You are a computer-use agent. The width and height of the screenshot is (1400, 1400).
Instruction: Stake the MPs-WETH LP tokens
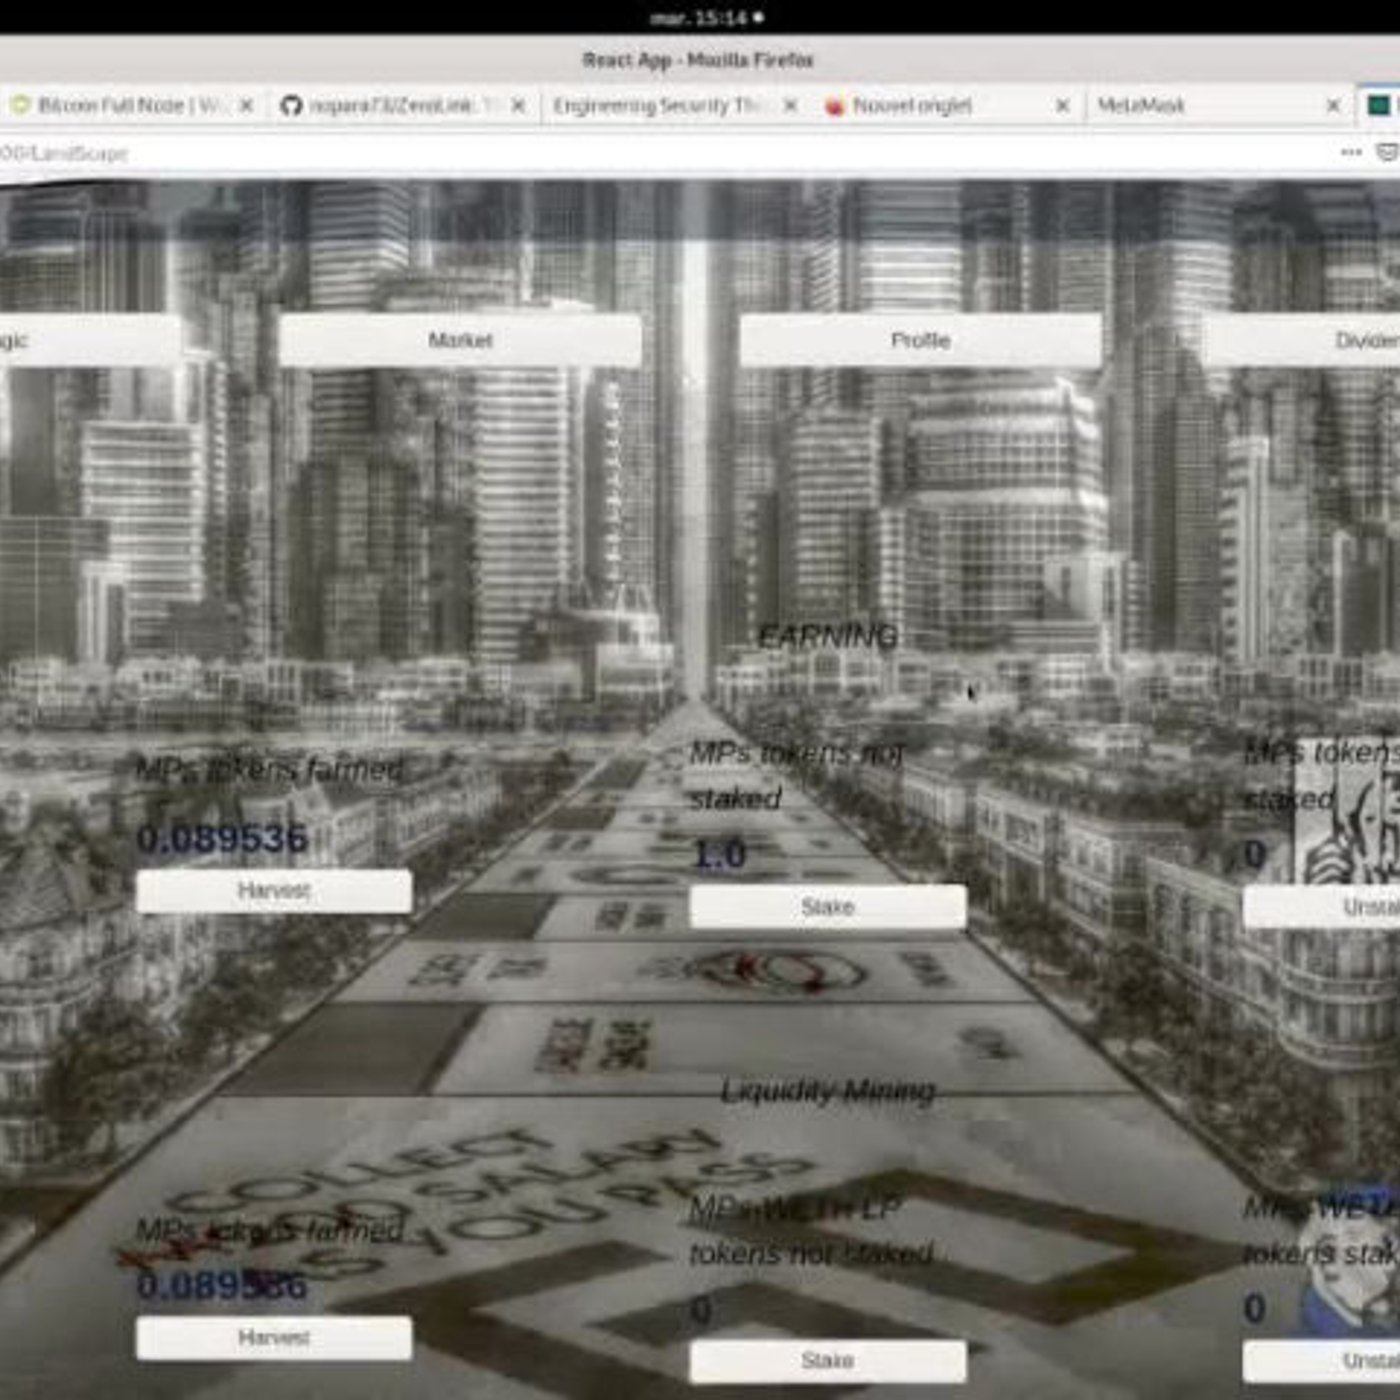[x=828, y=1361]
